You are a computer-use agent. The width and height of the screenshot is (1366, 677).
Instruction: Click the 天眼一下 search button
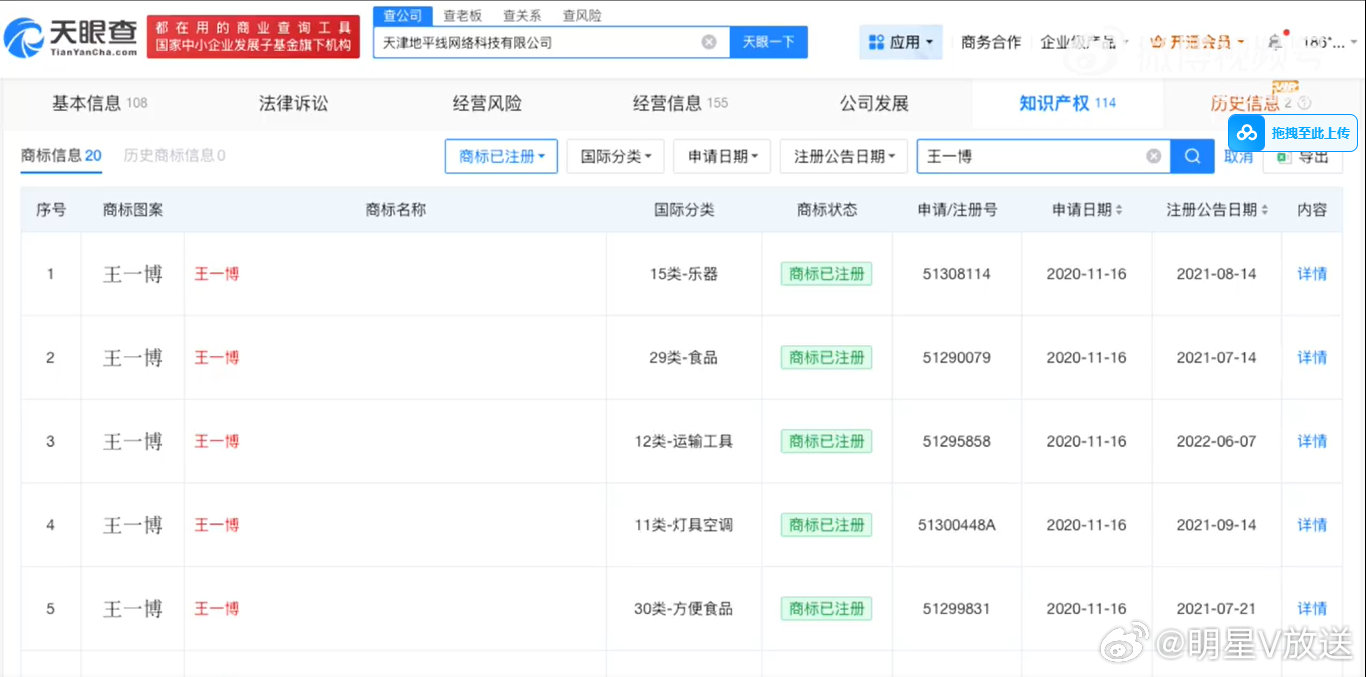(768, 41)
